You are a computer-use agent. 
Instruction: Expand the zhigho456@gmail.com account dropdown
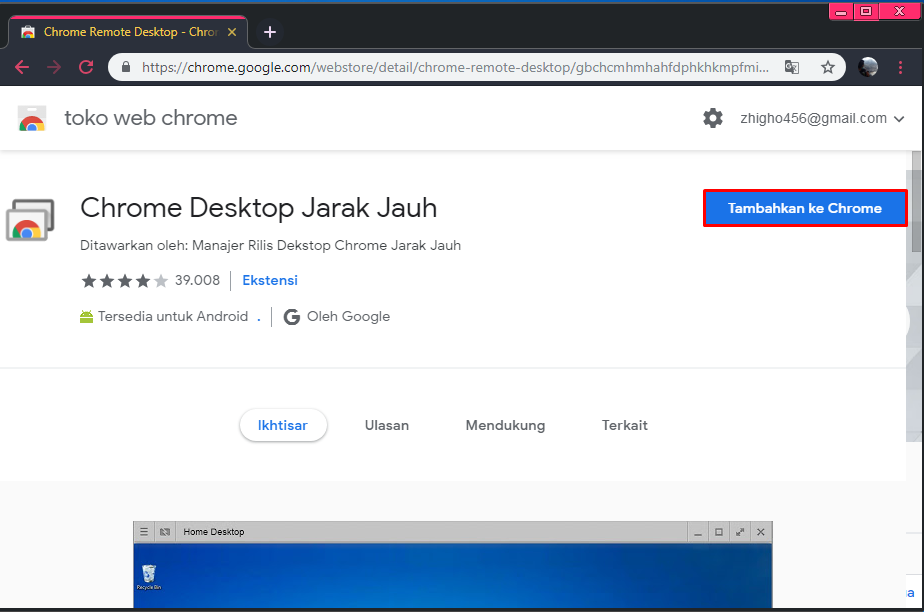(x=822, y=118)
